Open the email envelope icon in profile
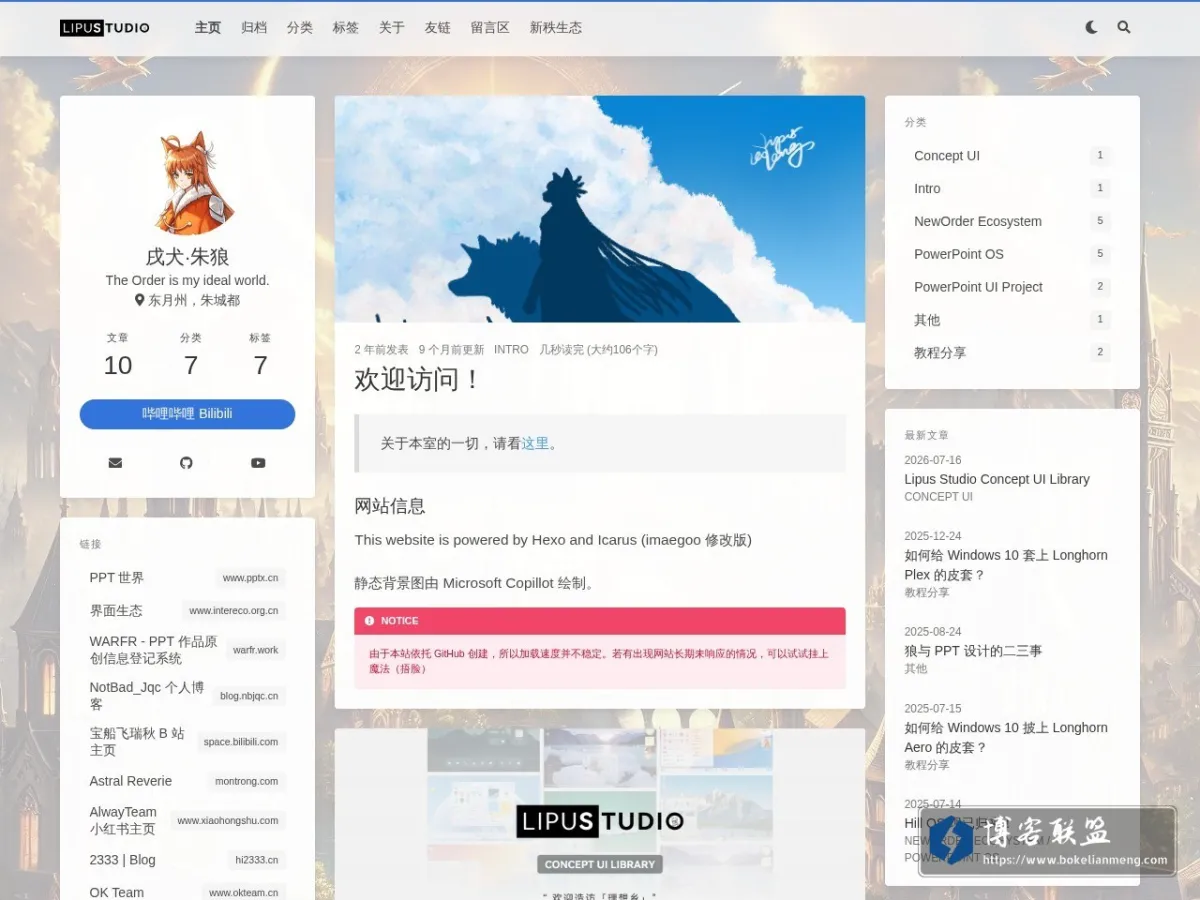Screen dimensions: 1200x900 pos(115,462)
